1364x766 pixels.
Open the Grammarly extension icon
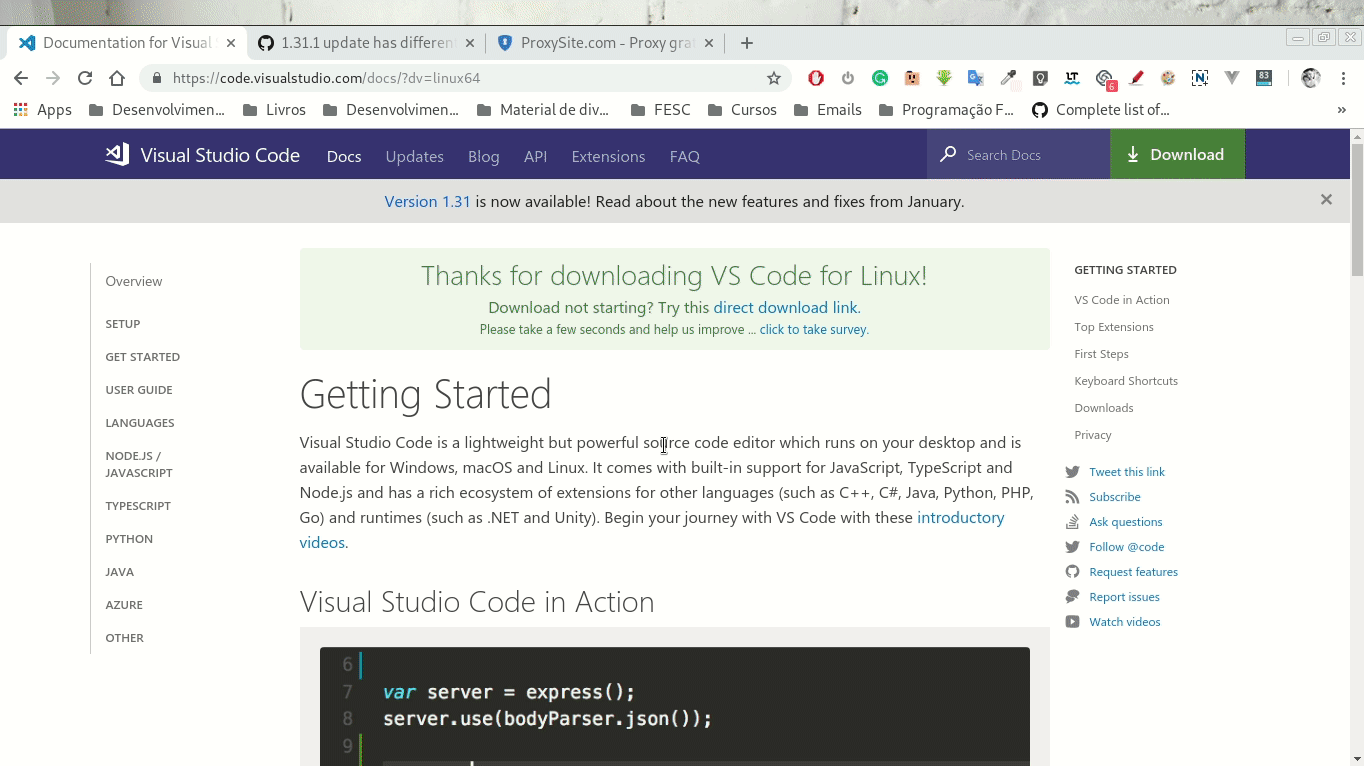coord(880,78)
